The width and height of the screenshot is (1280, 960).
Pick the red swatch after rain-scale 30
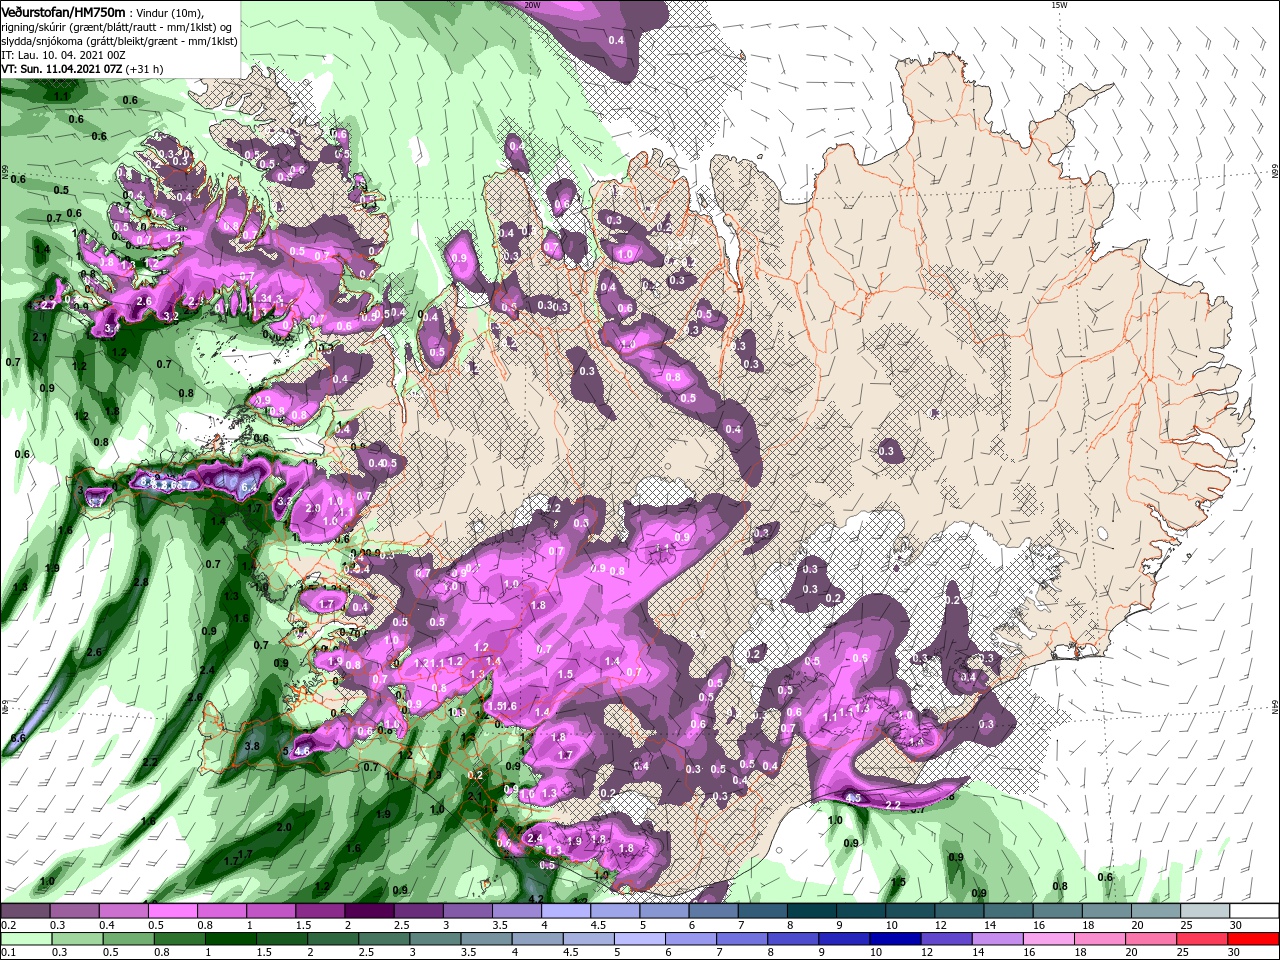(1254, 937)
